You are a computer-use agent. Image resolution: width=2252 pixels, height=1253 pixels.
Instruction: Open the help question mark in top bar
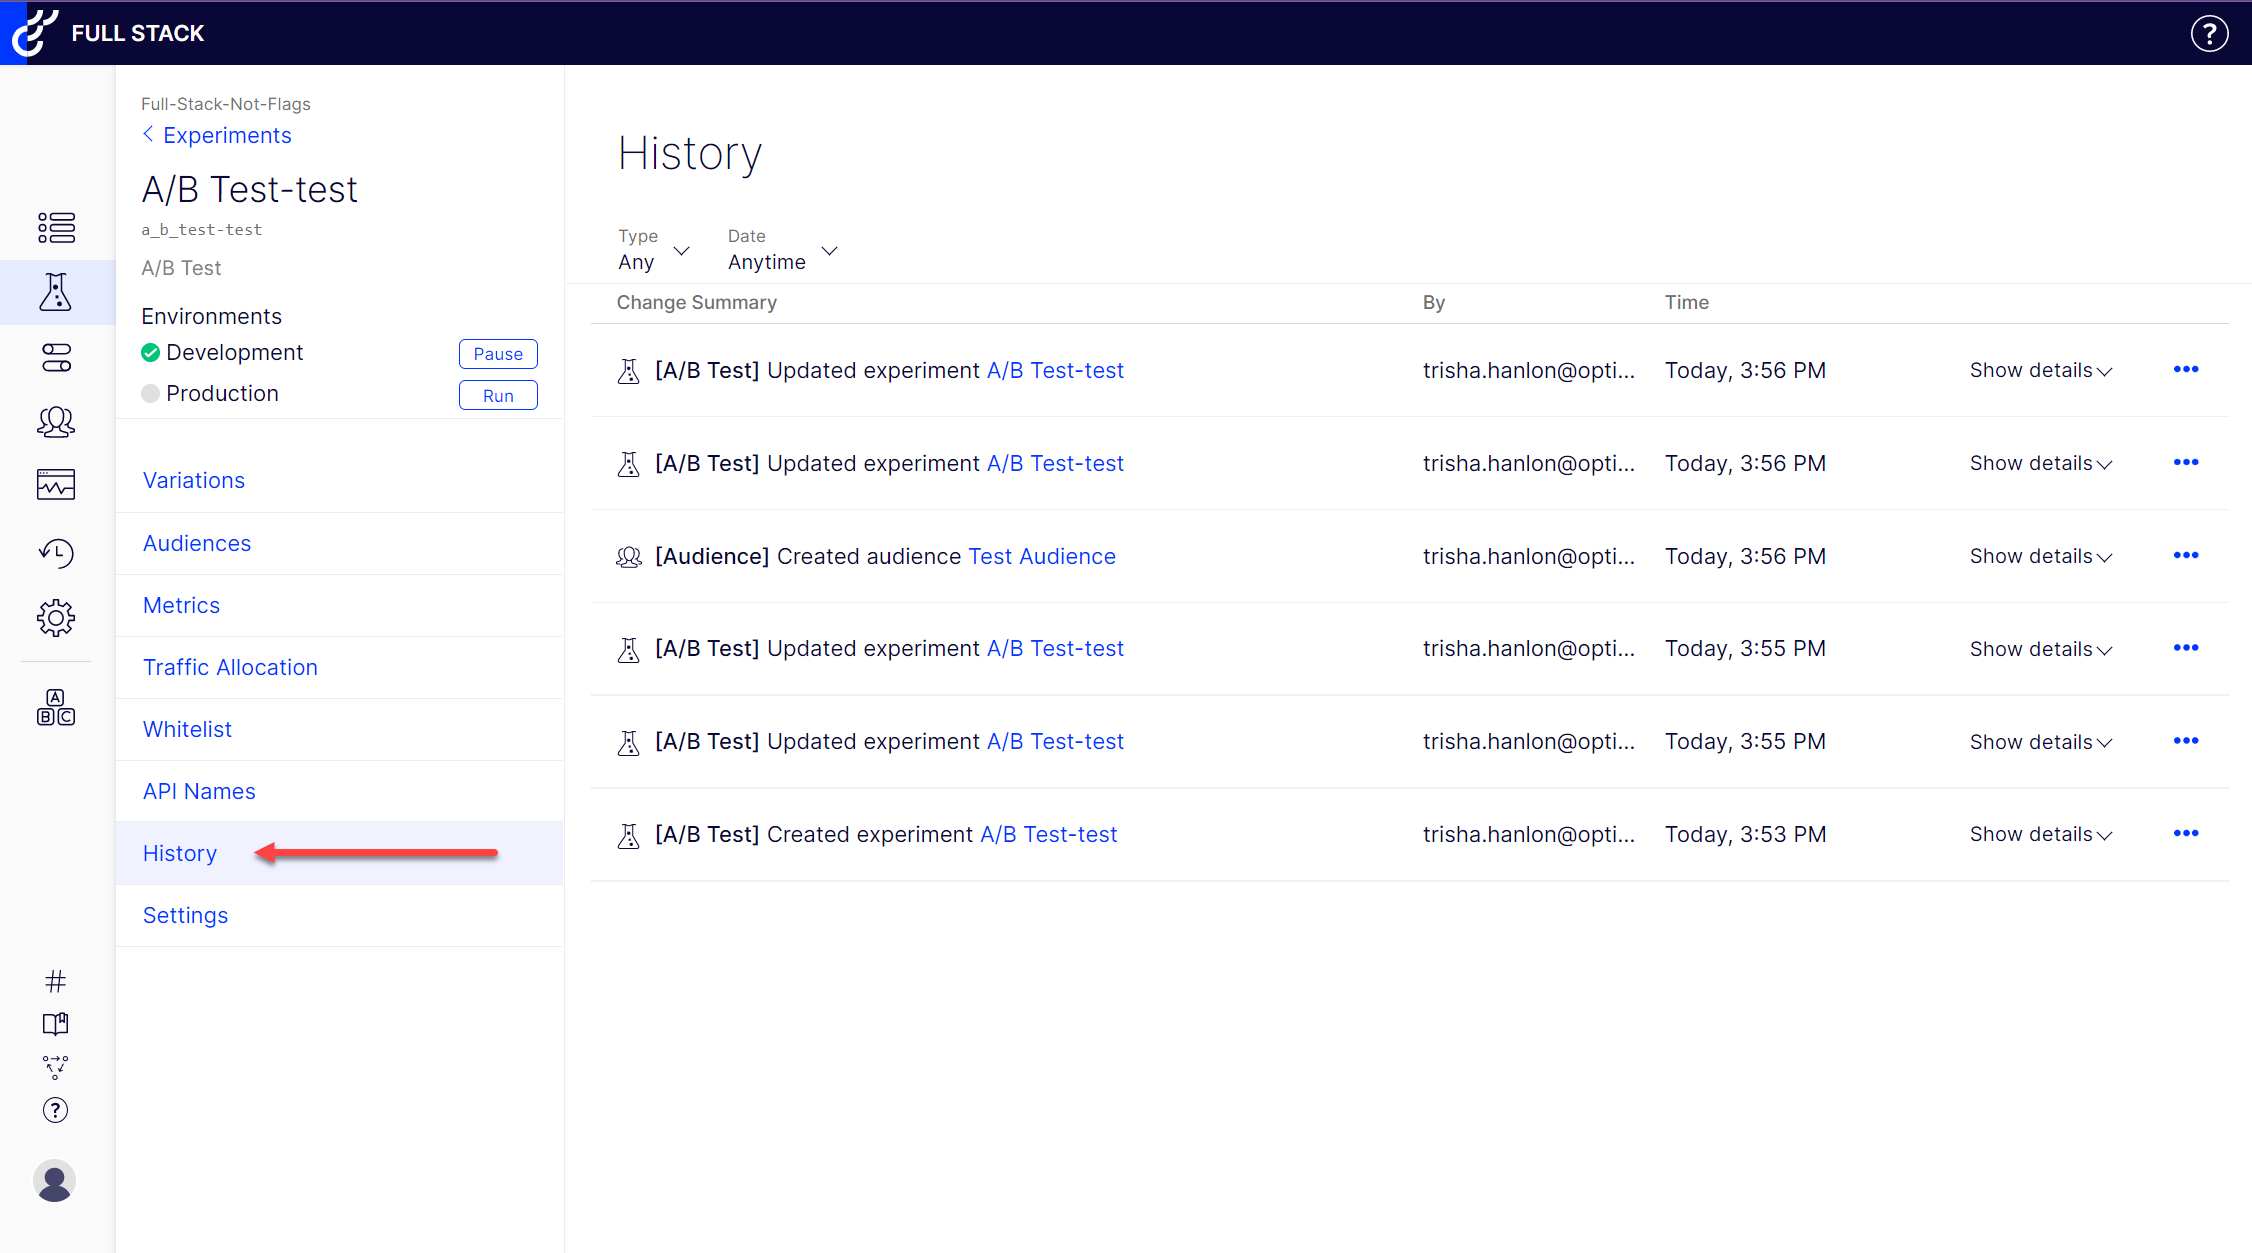pyautogui.click(x=2209, y=33)
